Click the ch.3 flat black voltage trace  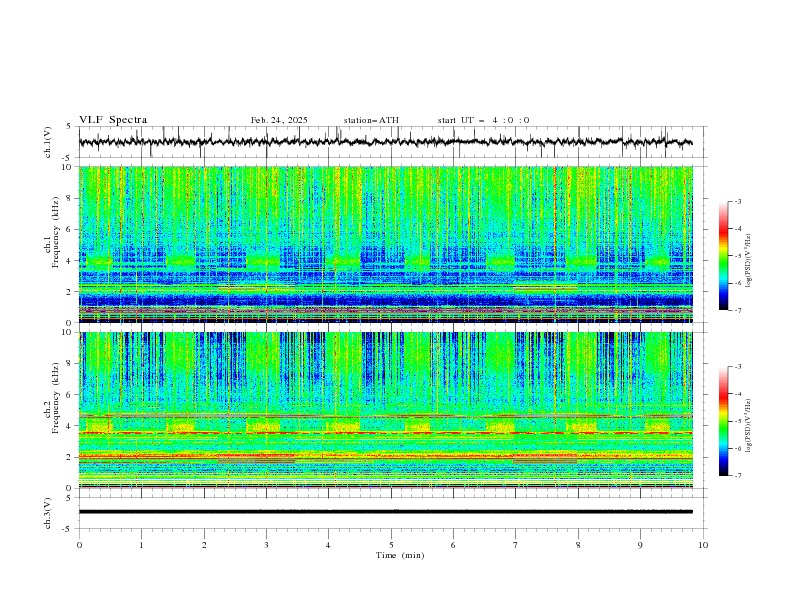click(x=385, y=512)
